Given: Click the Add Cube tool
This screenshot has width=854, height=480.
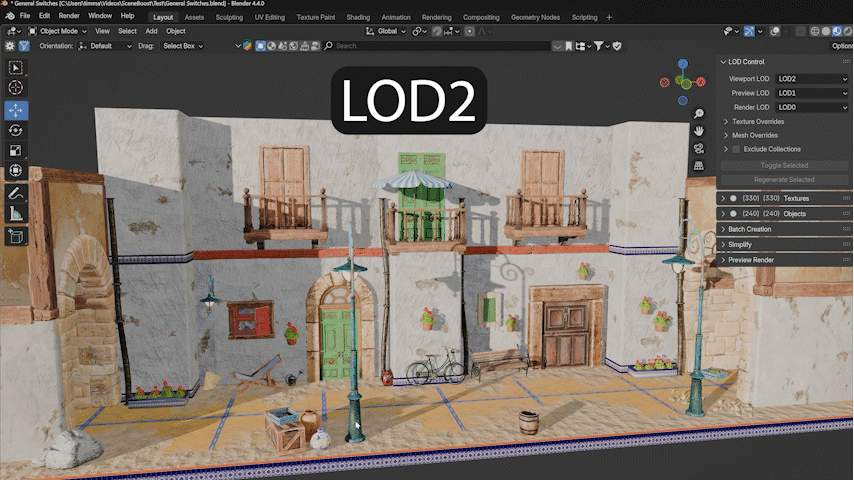Looking at the screenshot, I should [16, 236].
